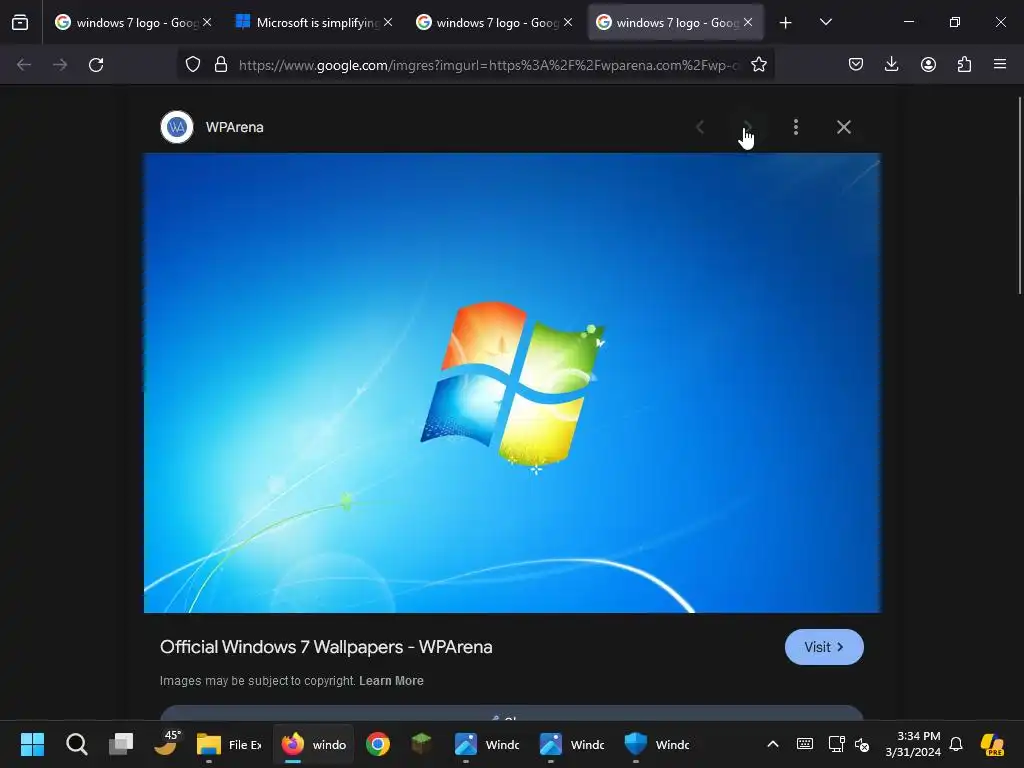
Task: Go back to previous page
Action: click(x=24, y=65)
